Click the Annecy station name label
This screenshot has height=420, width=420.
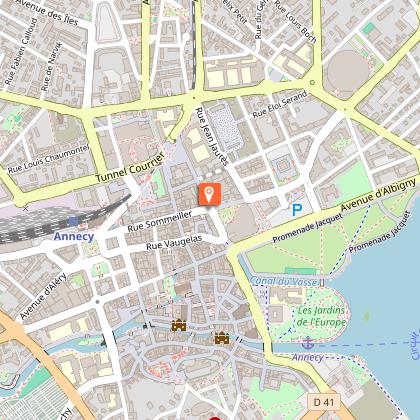[x=74, y=236]
